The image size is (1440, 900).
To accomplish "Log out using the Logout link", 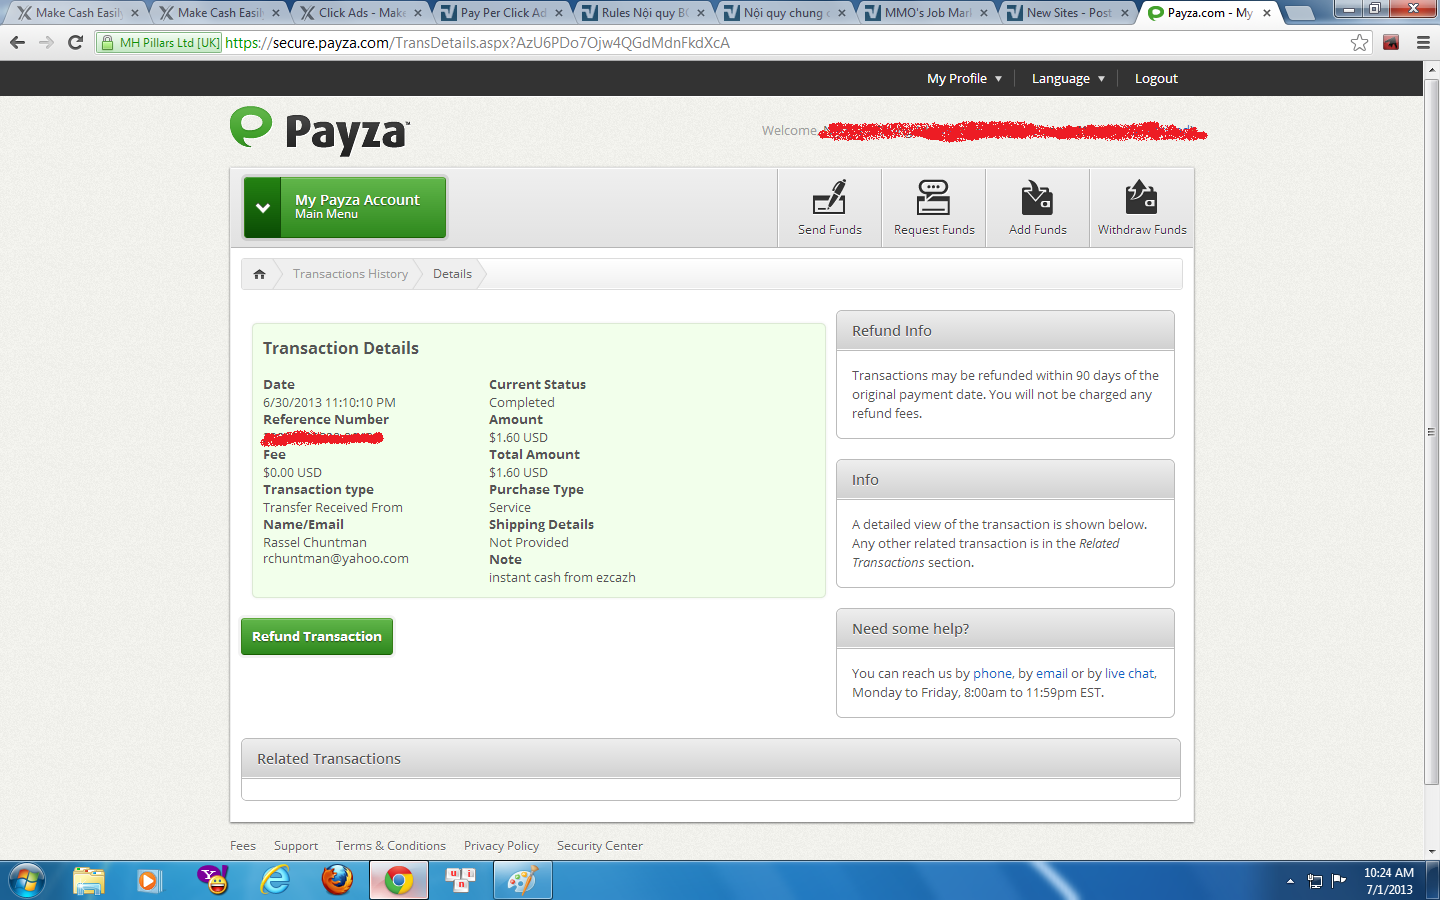I will pos(1156,78).
